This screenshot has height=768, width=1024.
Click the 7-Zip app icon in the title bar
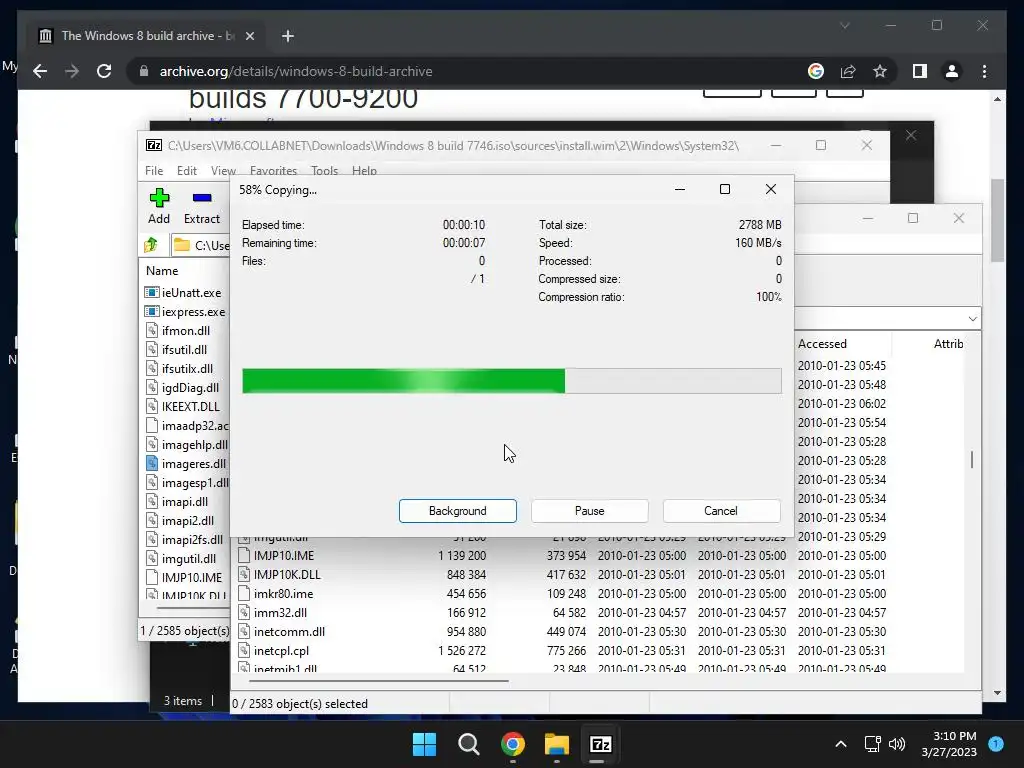(154, 146)
